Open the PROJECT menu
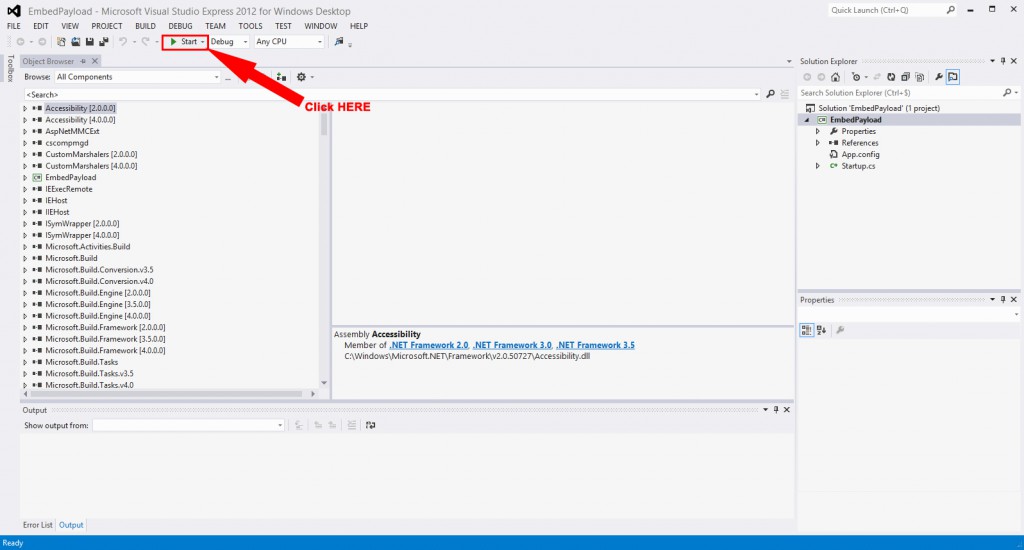The height and width of the screenshot is (550, 1024). [x=106, y=26]
